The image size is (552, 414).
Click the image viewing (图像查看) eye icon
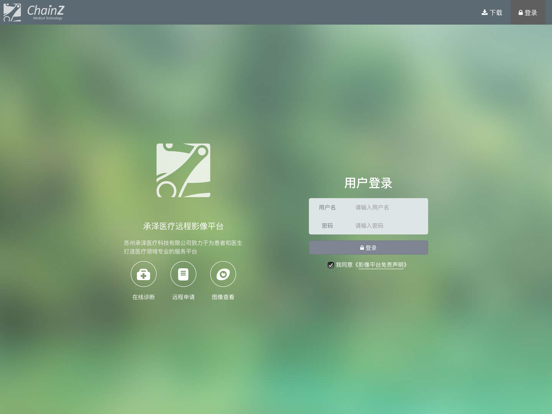(x=223, y=274)
